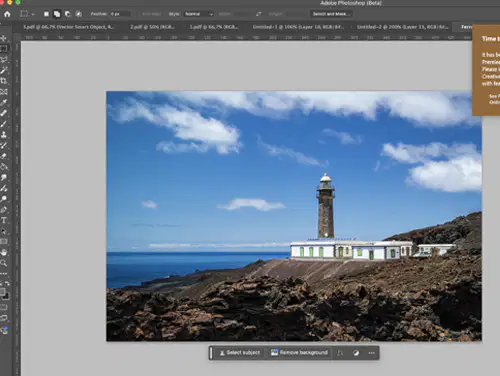Image resolution: width=500 pixels, height=376 pixels.
Task: Click the Remove background button
Action: pos(299,353)
